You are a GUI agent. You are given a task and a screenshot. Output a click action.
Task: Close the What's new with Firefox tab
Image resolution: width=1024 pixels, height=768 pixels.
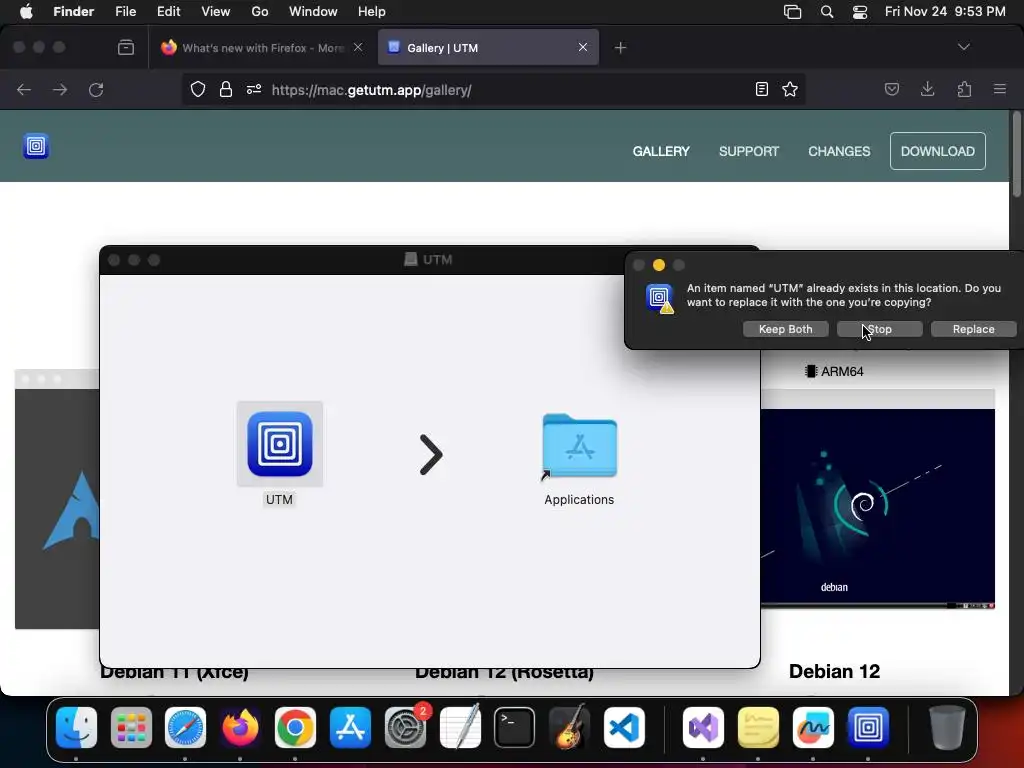click(x=358, y=47)
